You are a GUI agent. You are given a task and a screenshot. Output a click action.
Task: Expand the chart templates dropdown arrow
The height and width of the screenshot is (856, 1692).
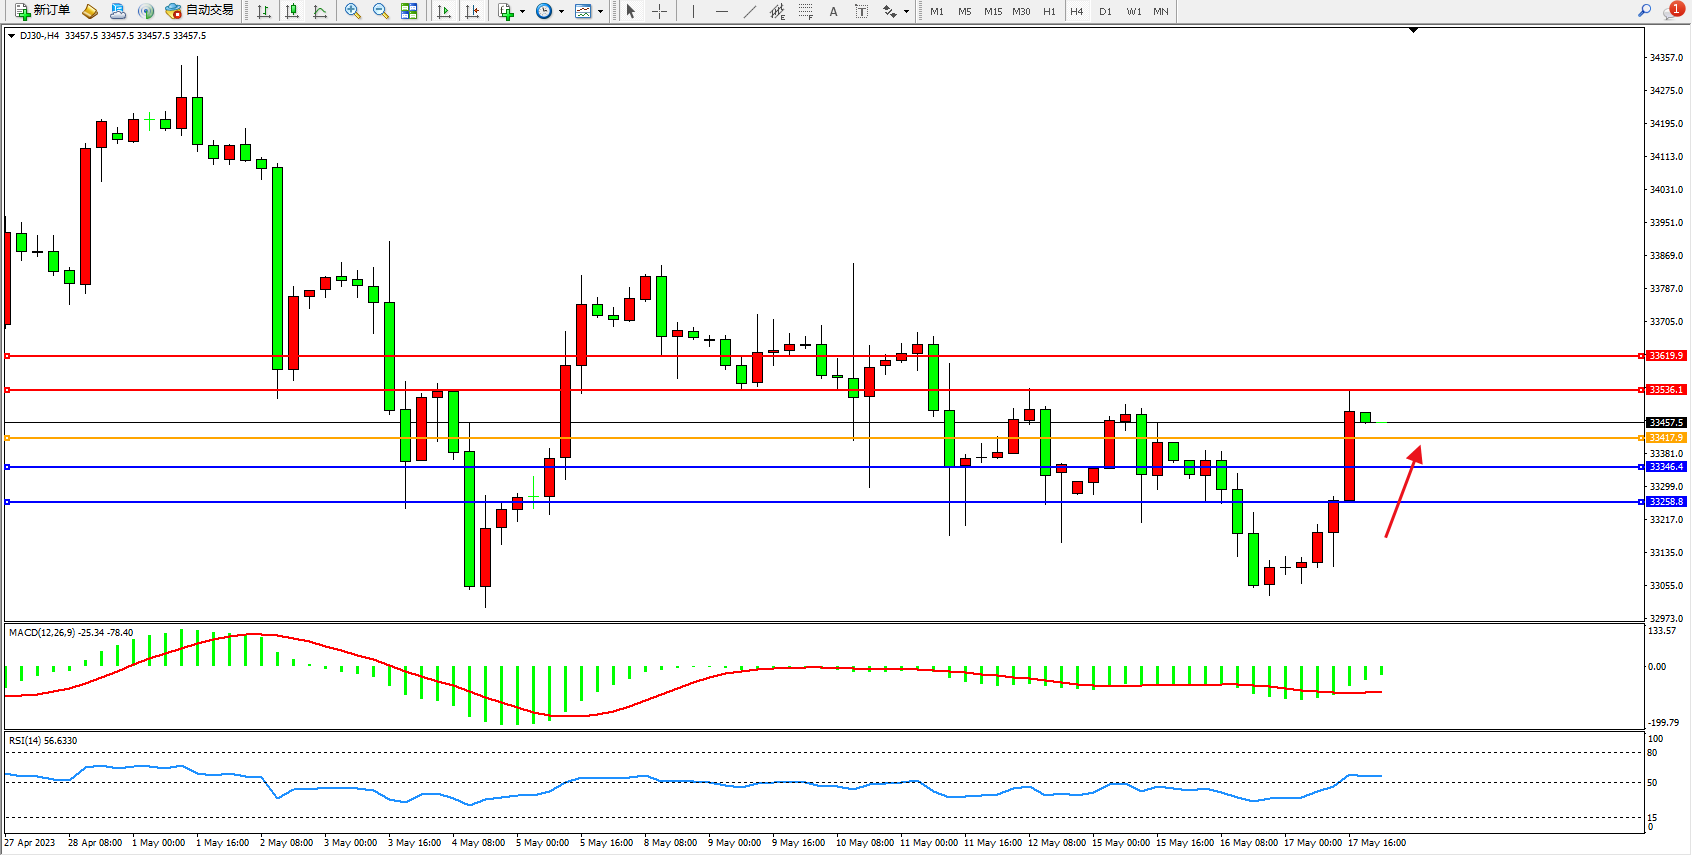tap(600, 12)
